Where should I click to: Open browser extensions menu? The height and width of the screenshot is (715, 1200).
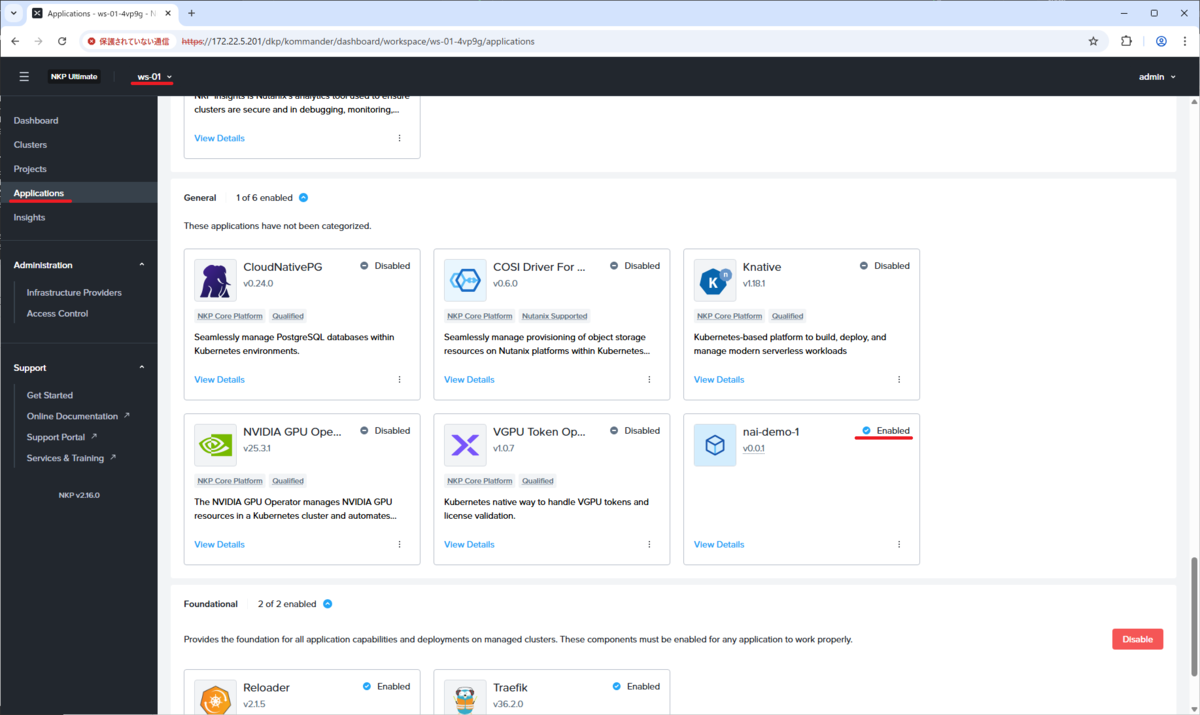pyautogui.click(x=1126, y=41)
